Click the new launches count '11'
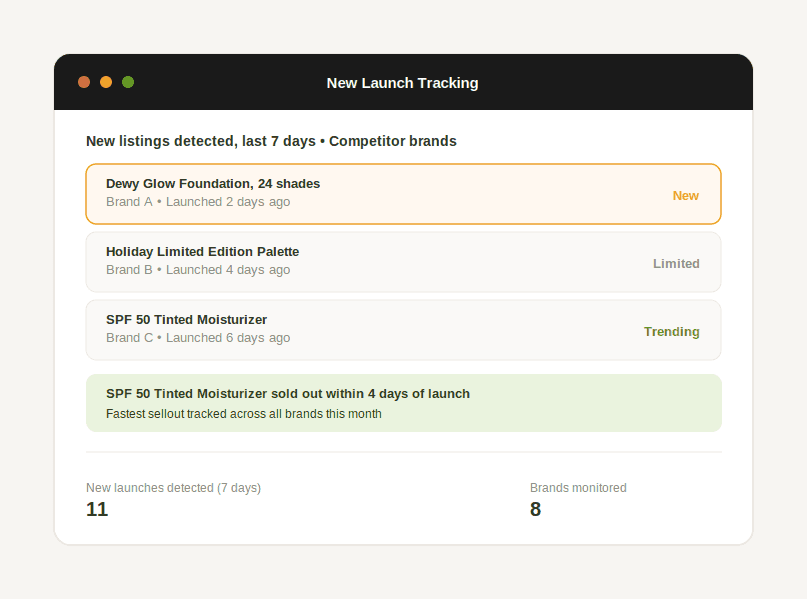 pos(97,509)
